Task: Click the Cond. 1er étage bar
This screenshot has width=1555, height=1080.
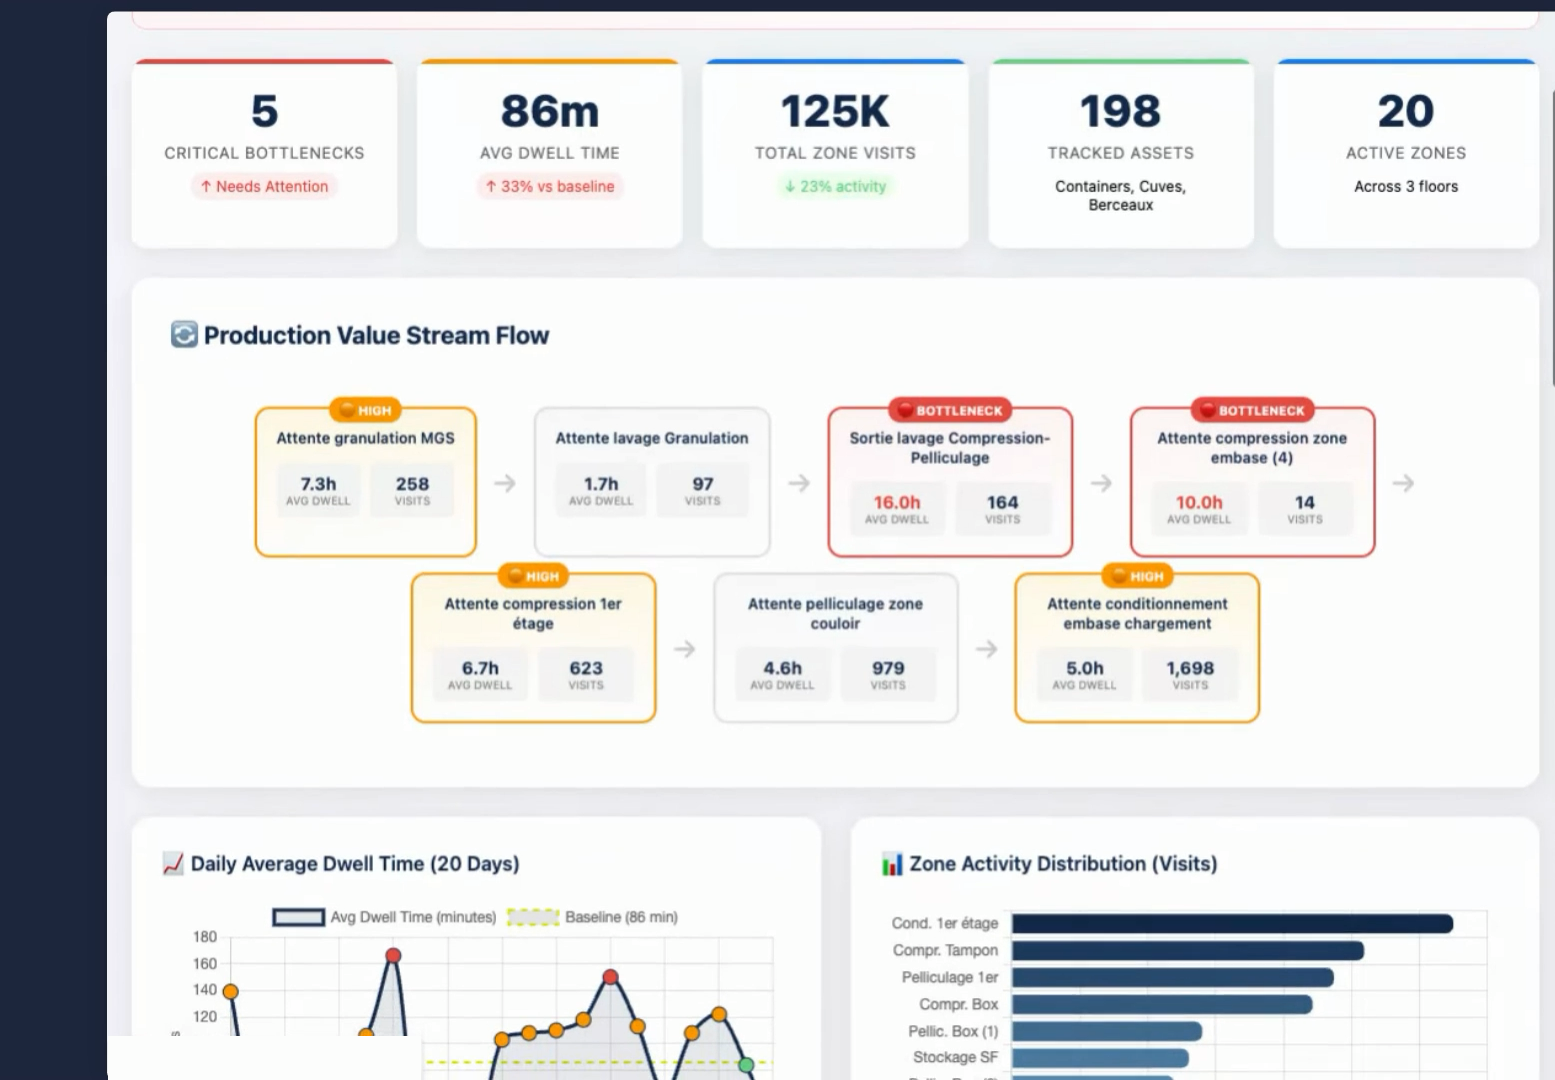Action: click(x=1232, y=923)
